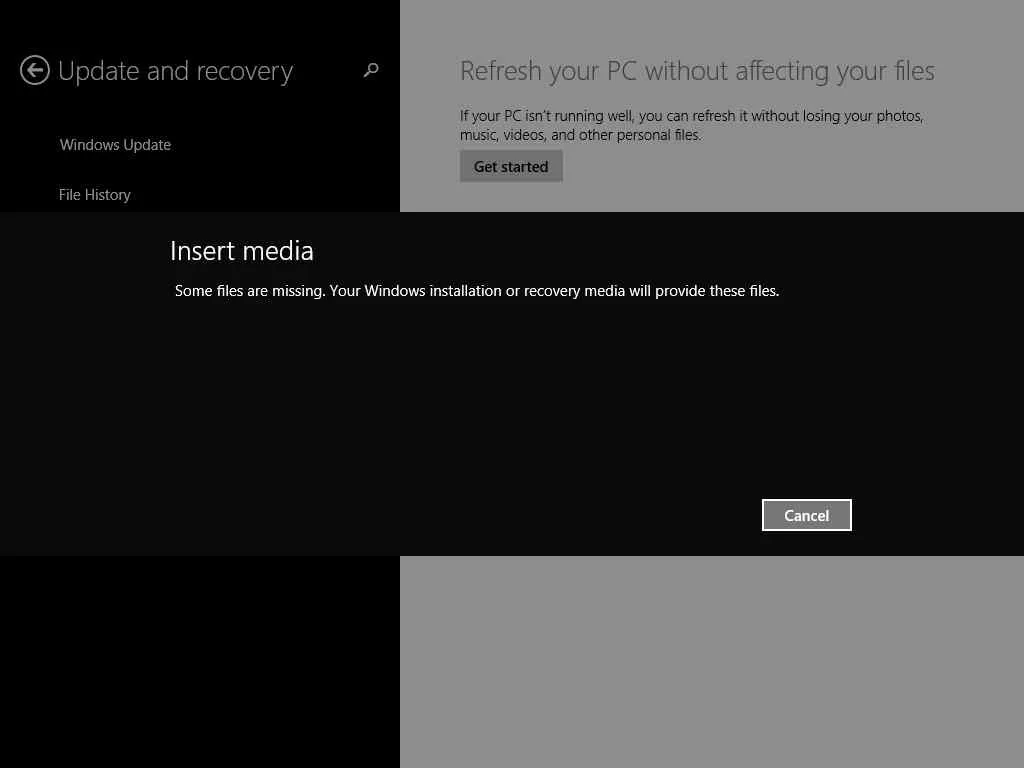Click the Get started button
The image size is (1024, 768).
pyautogui.click(x=511, y=167)
